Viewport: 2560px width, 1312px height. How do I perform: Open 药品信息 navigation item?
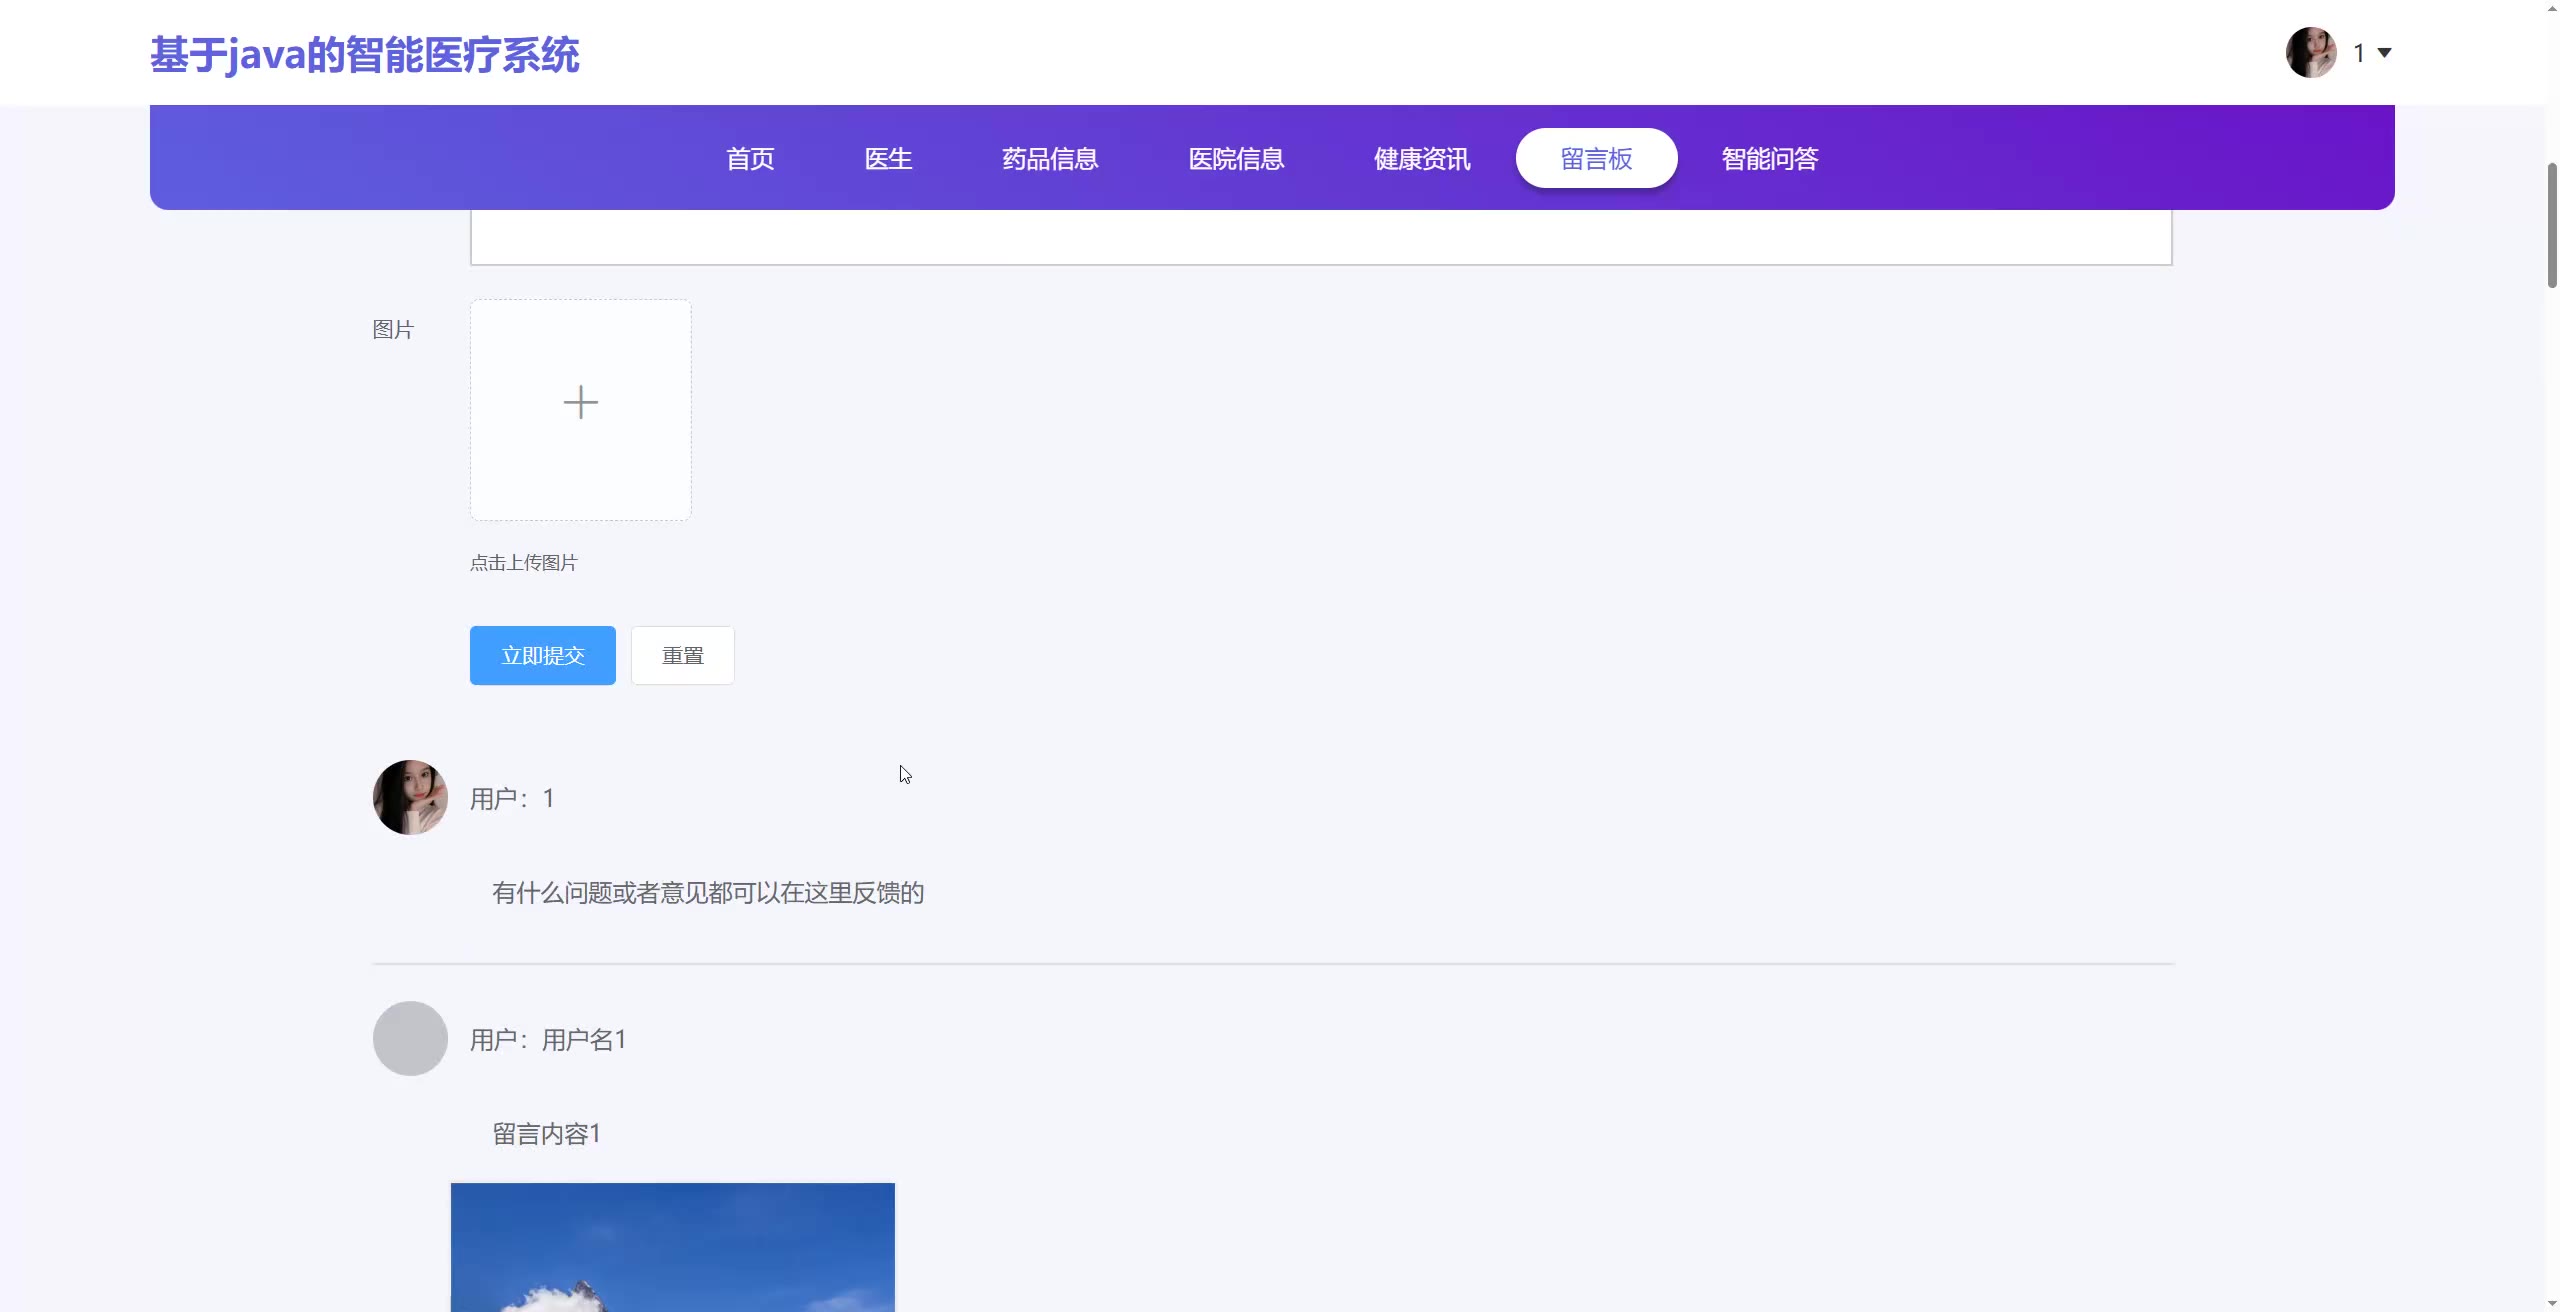[x=1050, y=159]
